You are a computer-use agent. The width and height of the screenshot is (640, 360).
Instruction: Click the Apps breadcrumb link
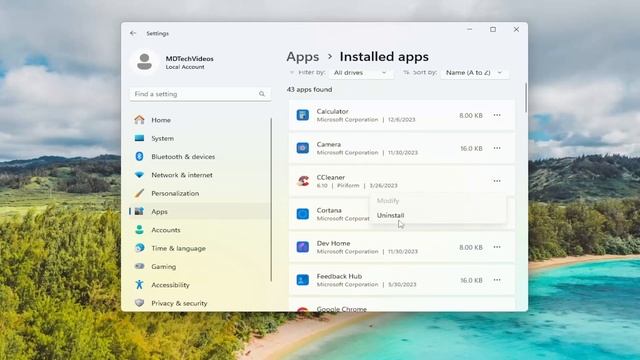point(302,57)
